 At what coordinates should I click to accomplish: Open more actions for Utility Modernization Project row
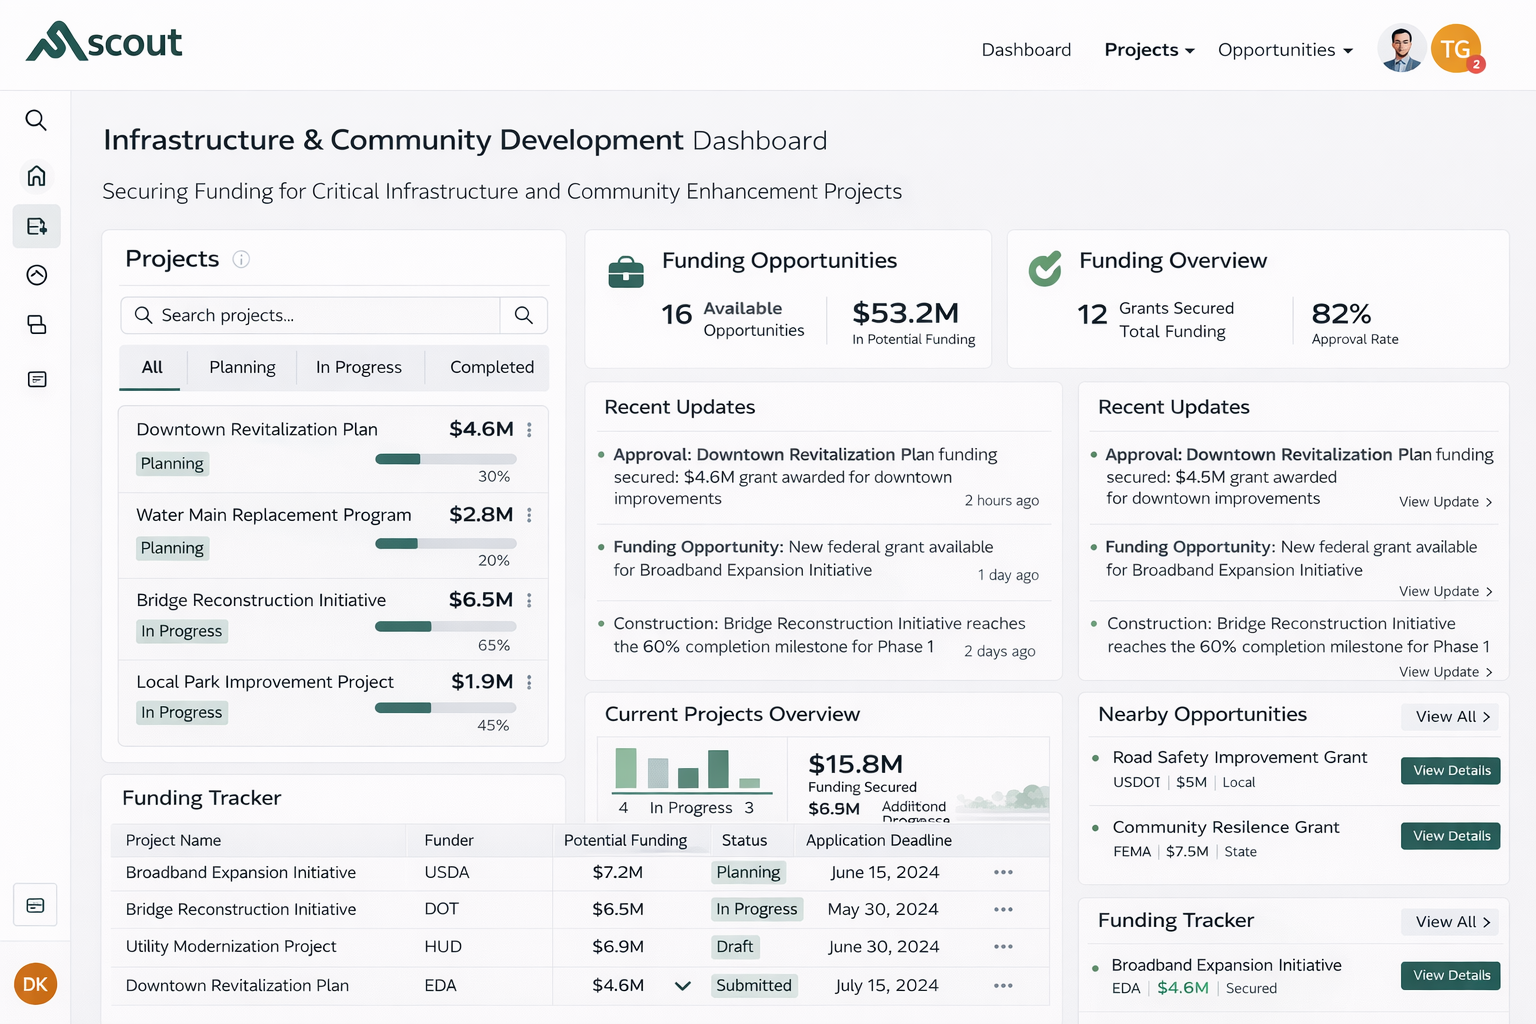click(x=1003, y=946)
